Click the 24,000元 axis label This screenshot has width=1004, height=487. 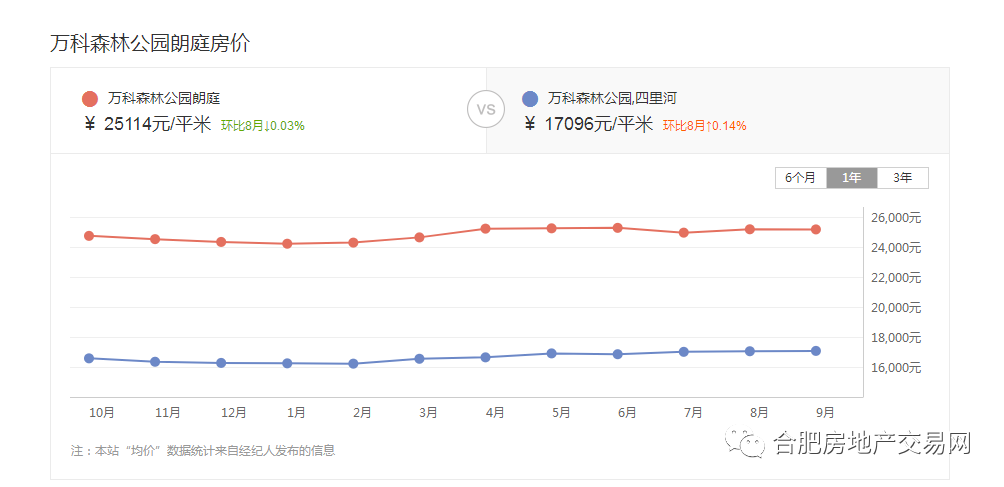tap(896, 248)
